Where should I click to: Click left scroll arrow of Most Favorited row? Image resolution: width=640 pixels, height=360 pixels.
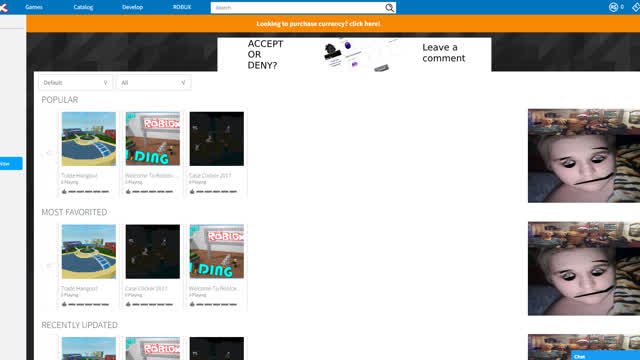tap(49, 266)
